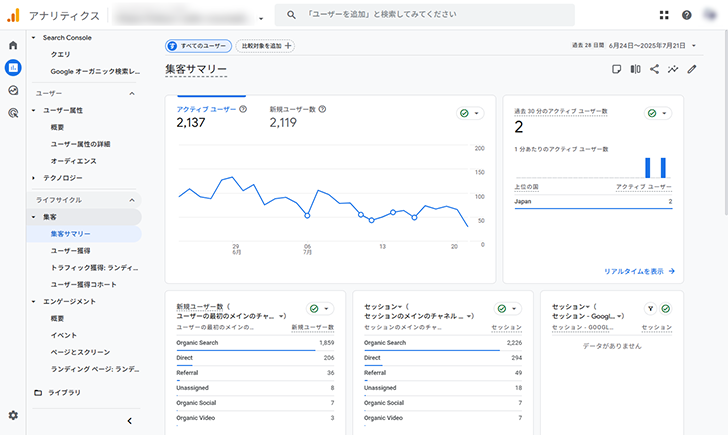728x435 pixels.
Task: Collapse the Search Console tree item
Action: pos(33,38)
